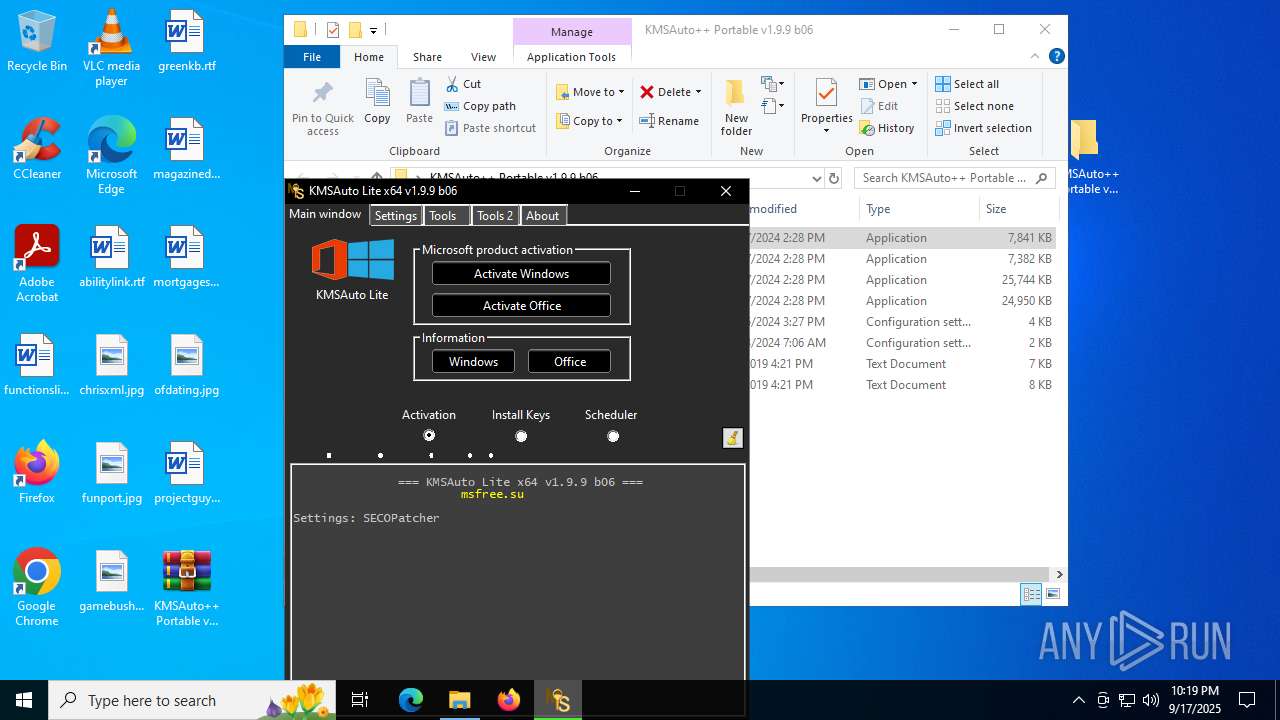Open the File tab in Explorer
The height and width of the screenshot is (720, 1280).
pos(312,57)
